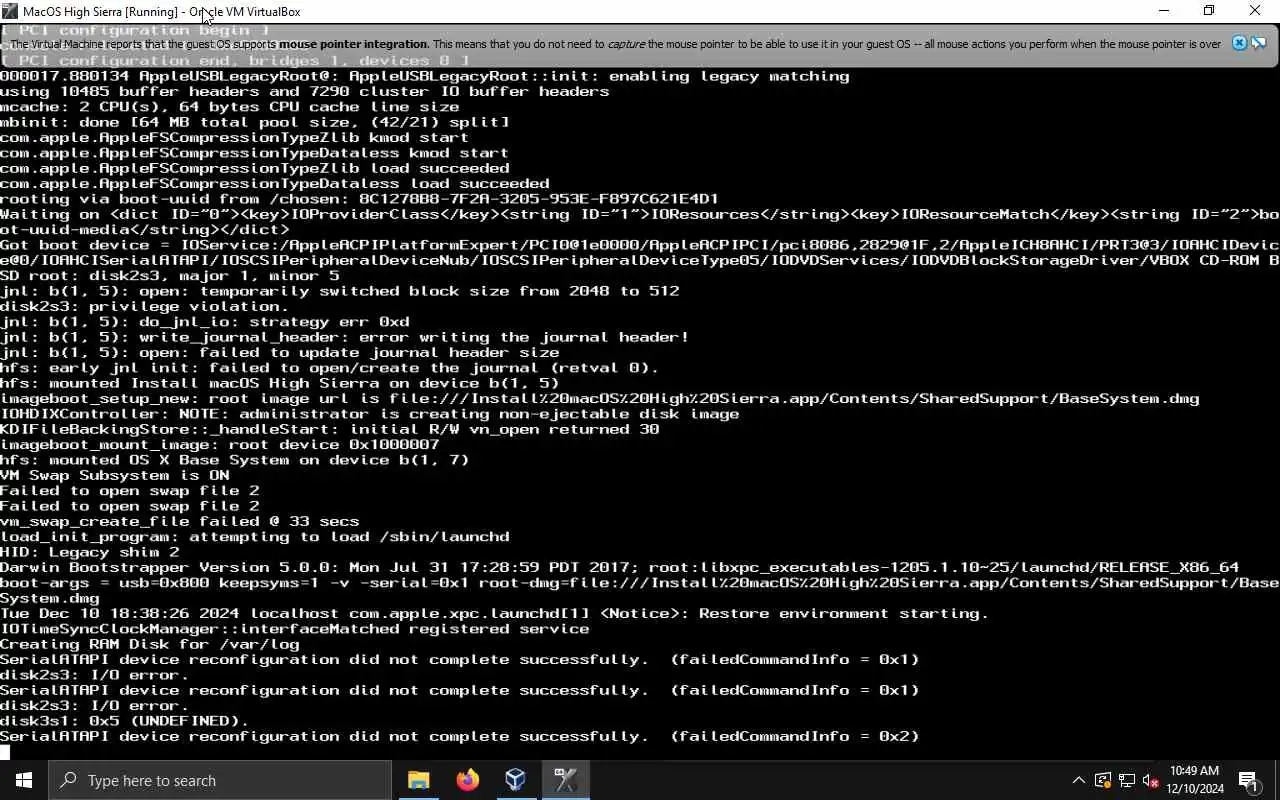Click the taskbar search box

[x=220, y=780]
